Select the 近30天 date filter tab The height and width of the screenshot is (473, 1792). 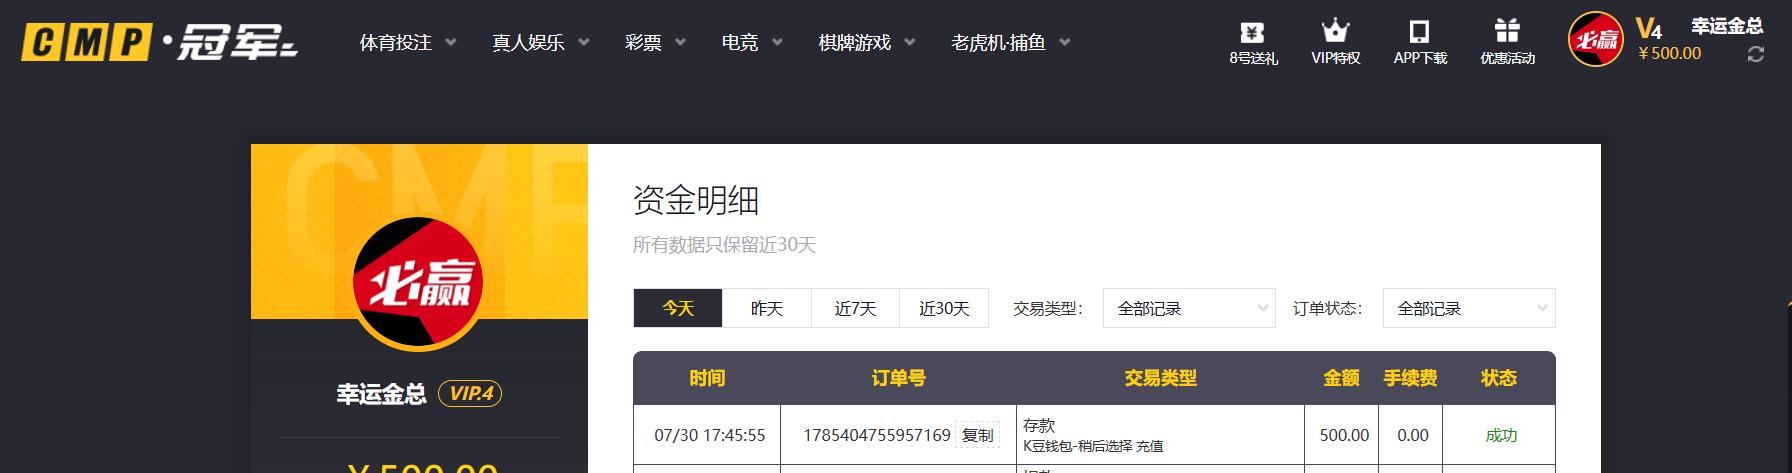pos(944,308)
